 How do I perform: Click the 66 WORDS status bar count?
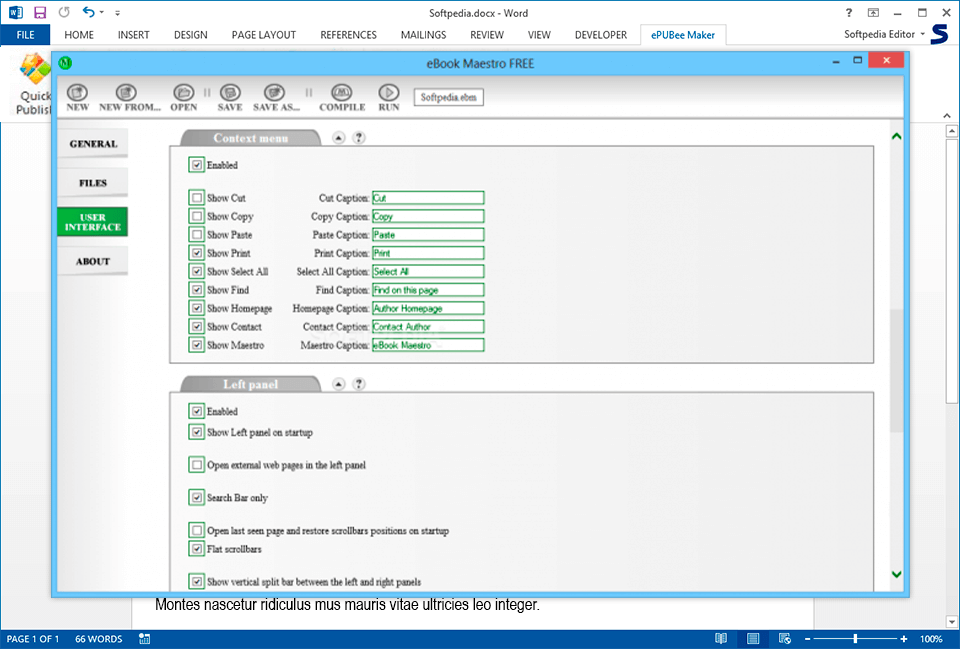[x=99, y=639]
